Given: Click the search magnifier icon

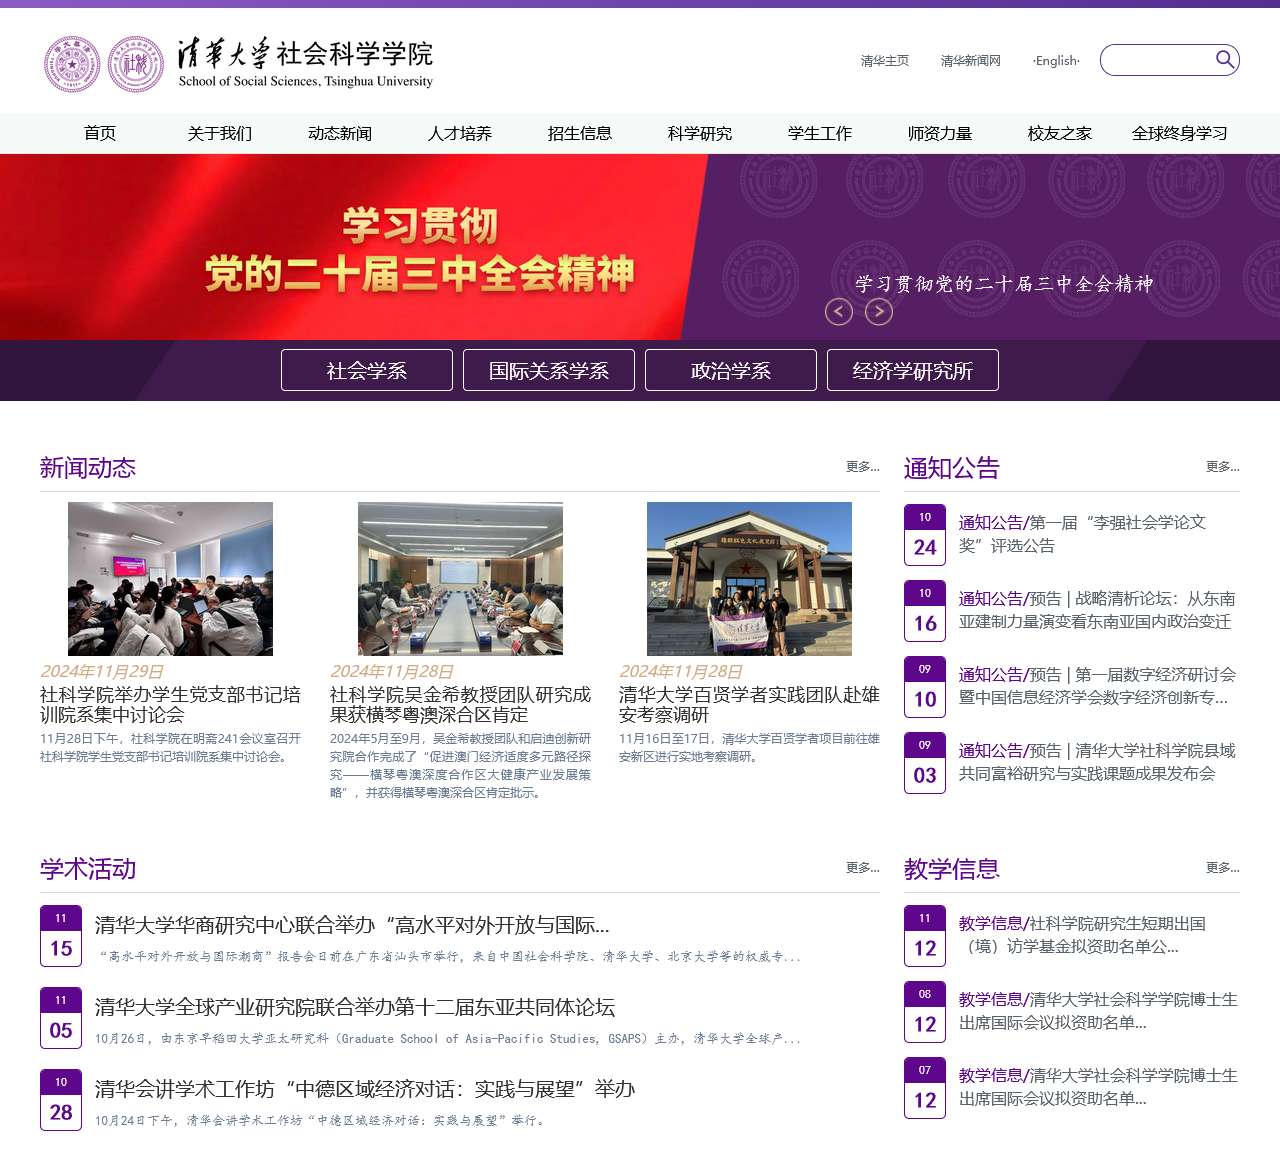Looking at the screenshot, I should point(1225,59).
